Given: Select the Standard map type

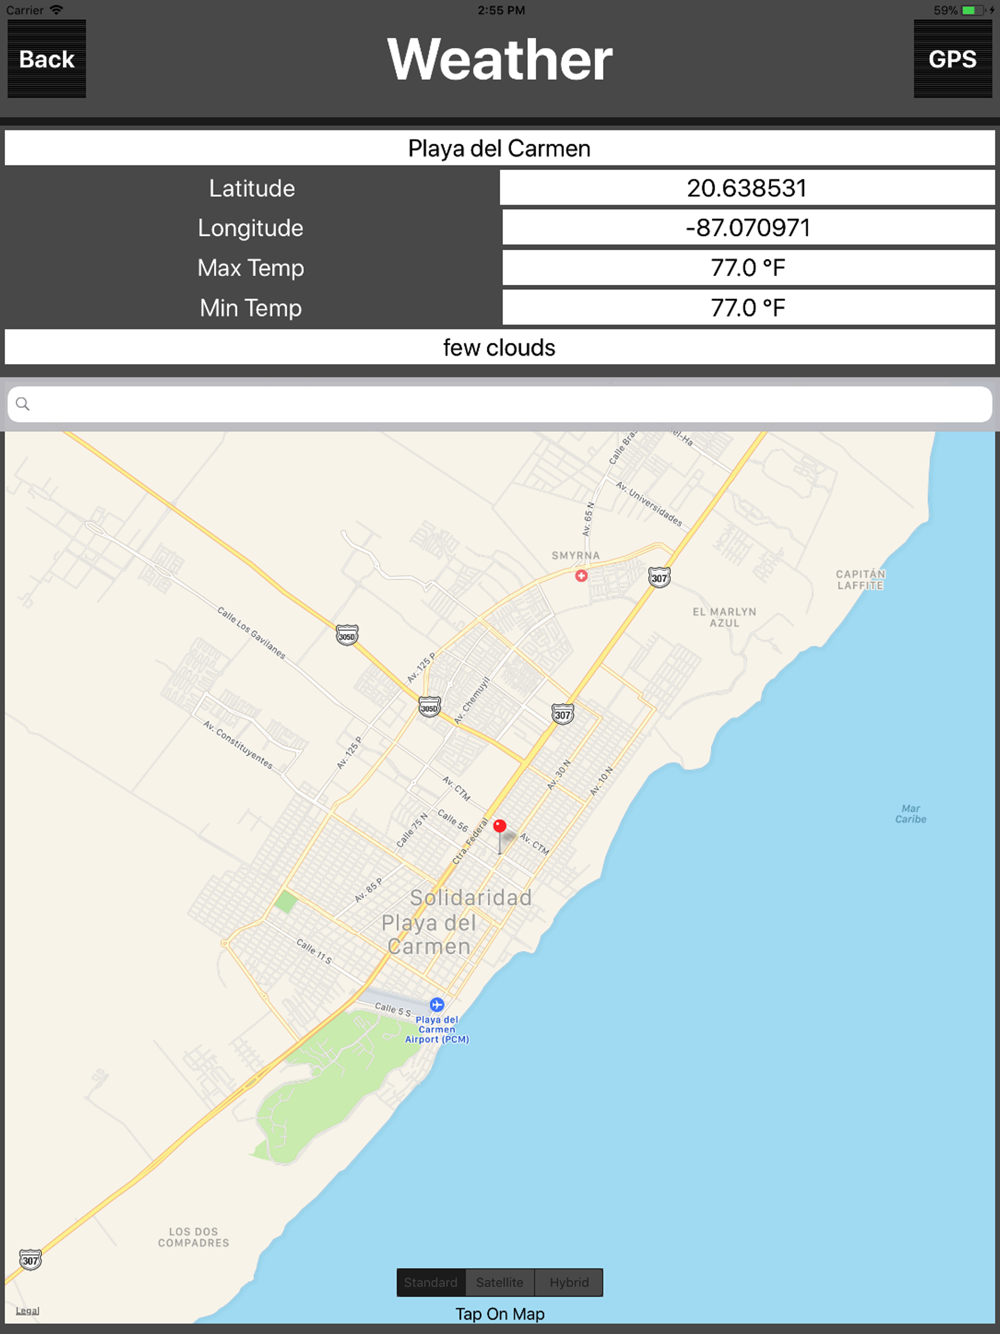Looking at the screenshot, I should [x=431, y=1282].
